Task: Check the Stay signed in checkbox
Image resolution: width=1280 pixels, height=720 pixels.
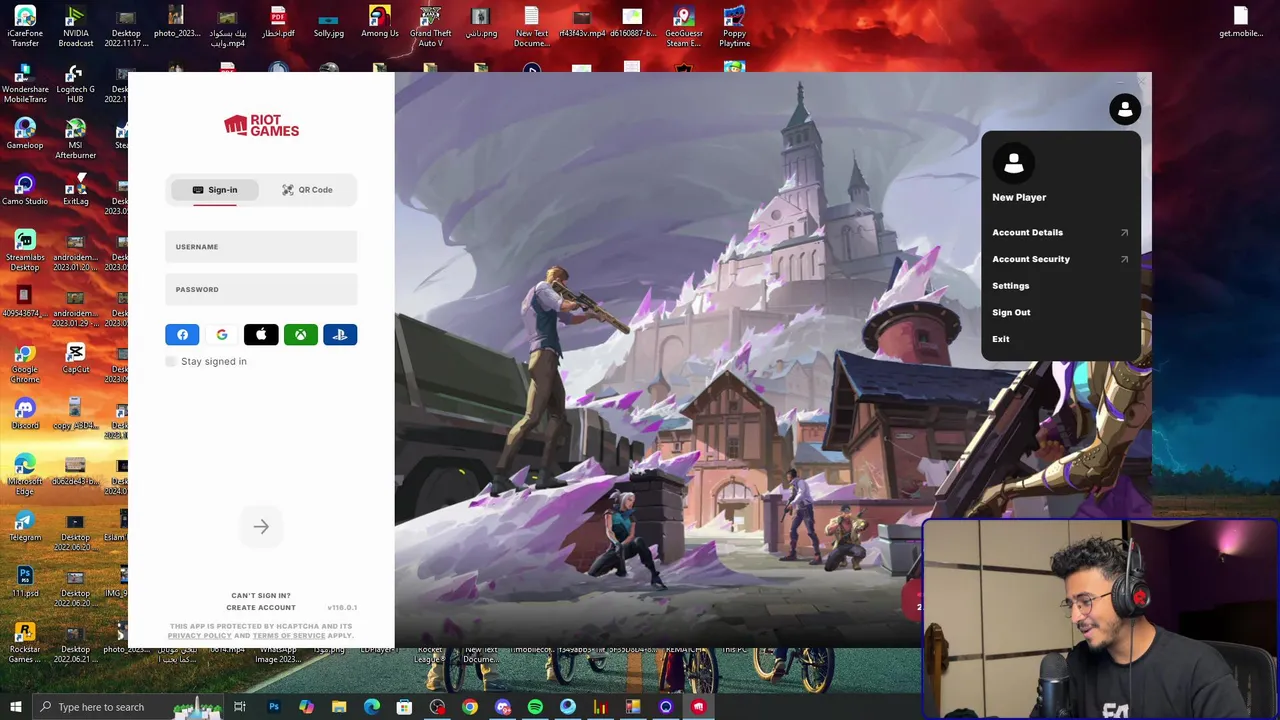Action: (x=171, y=361)
